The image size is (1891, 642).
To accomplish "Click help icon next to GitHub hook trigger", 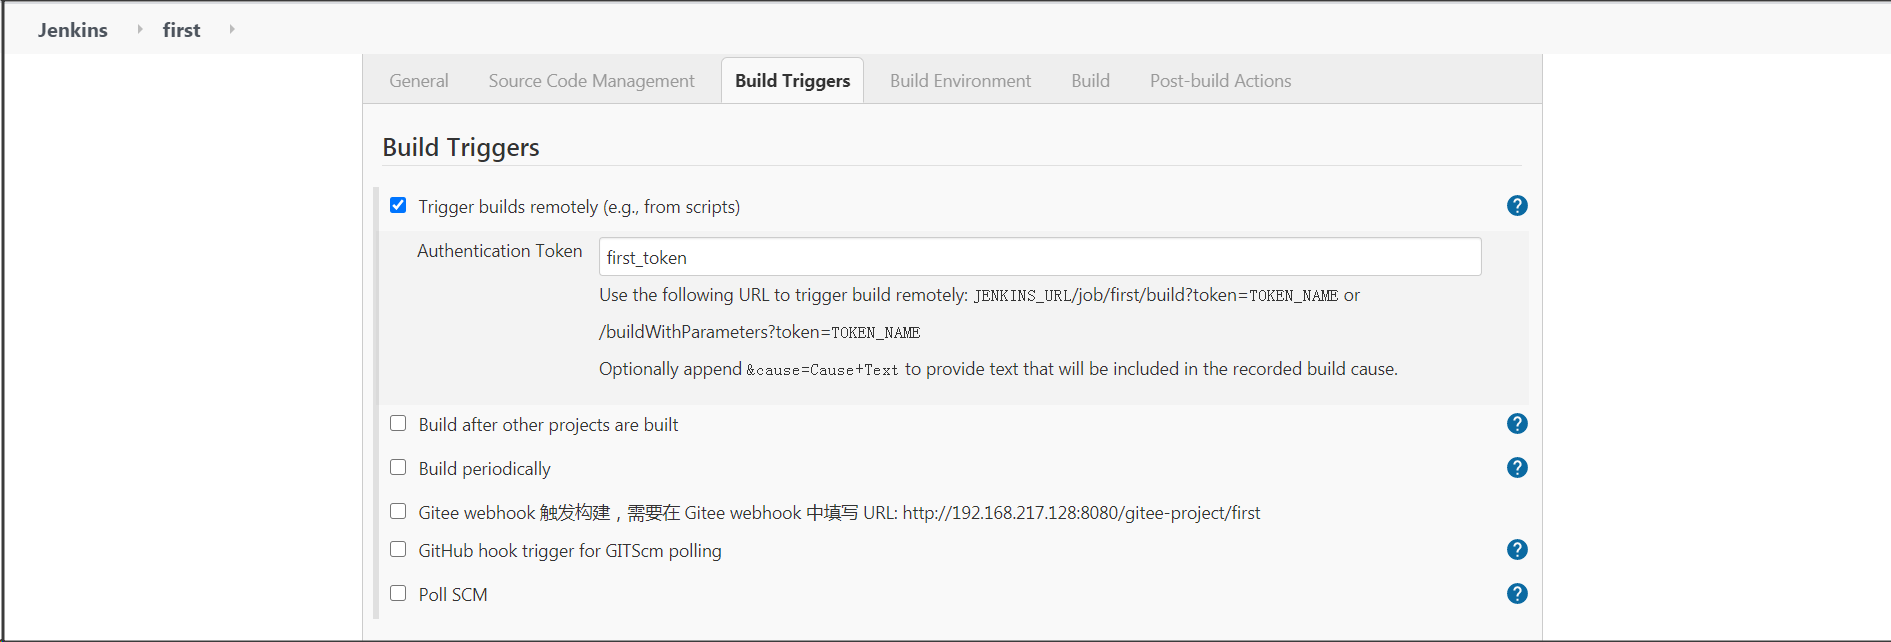I will (1517, 549).
